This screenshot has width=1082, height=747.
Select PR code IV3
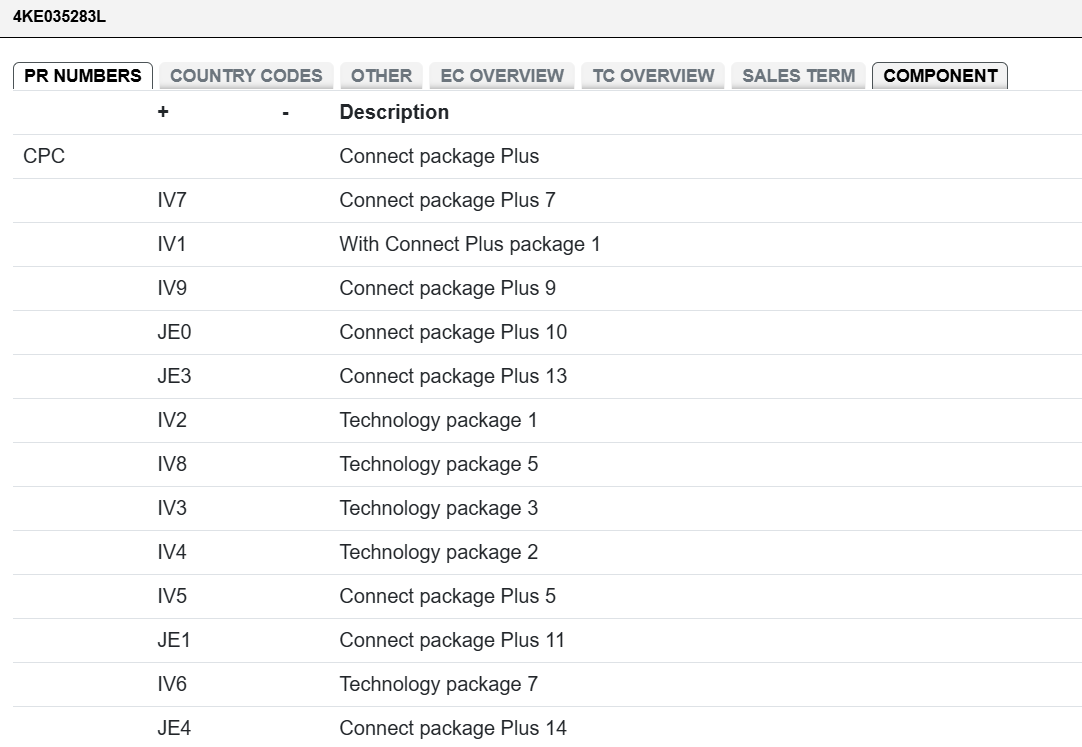(172, 508)
